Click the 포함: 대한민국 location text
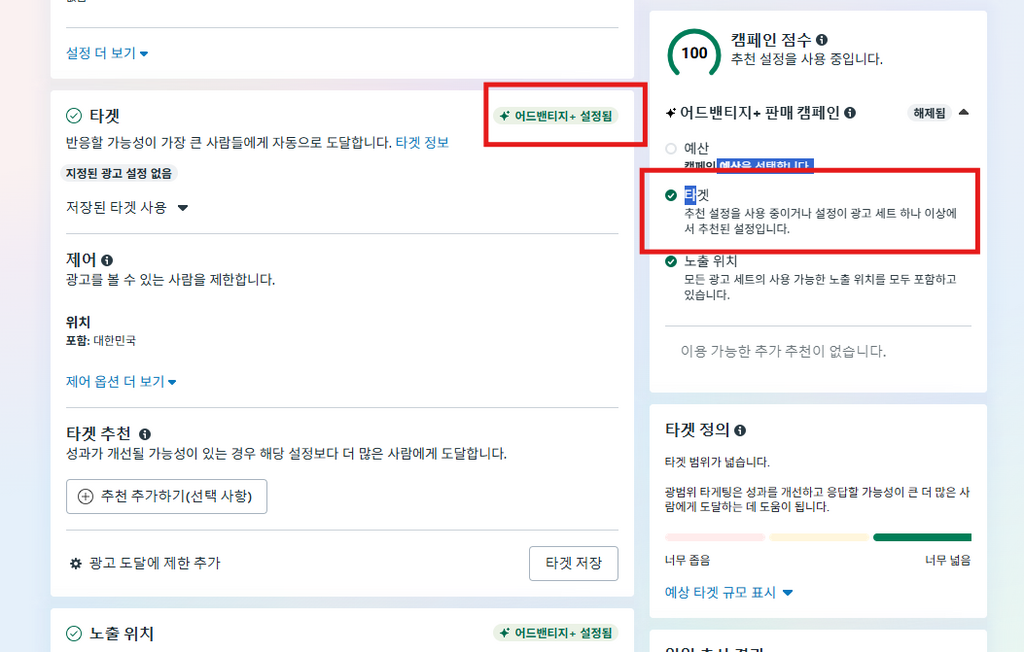Screen dimensions: 1024x652 101,340
